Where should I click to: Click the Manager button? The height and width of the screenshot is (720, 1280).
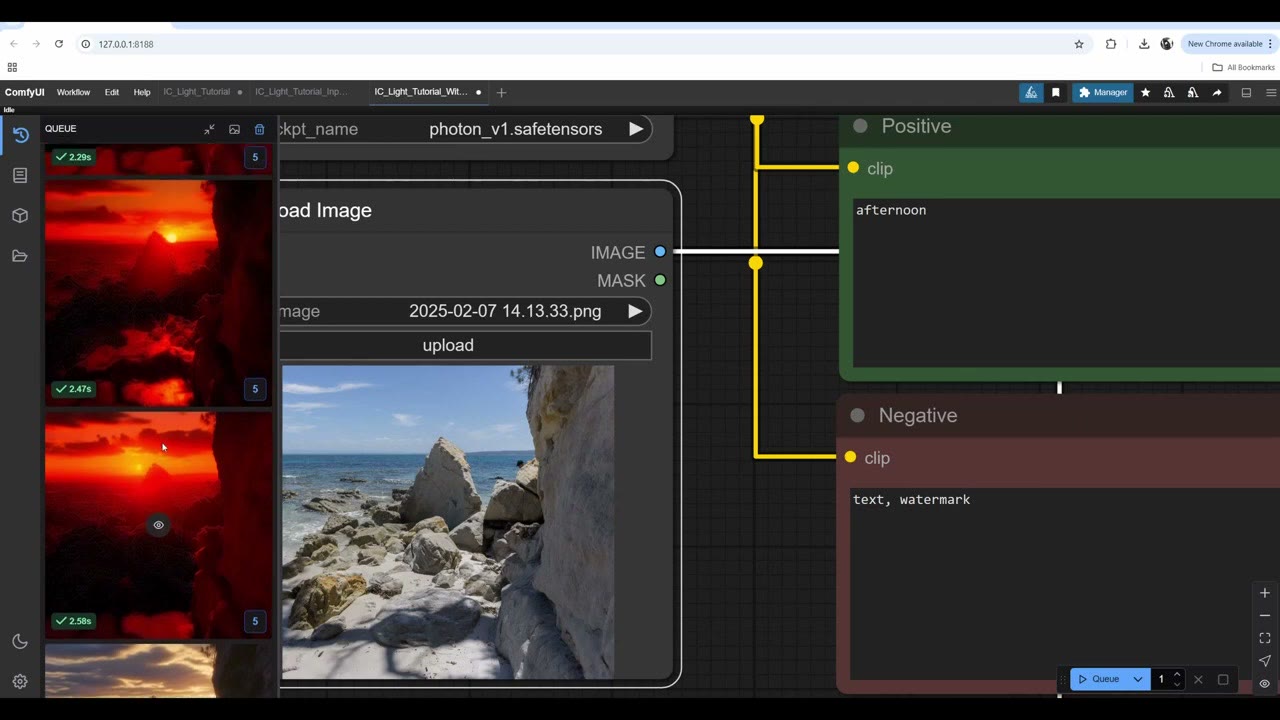click(x=1103, y=92)
